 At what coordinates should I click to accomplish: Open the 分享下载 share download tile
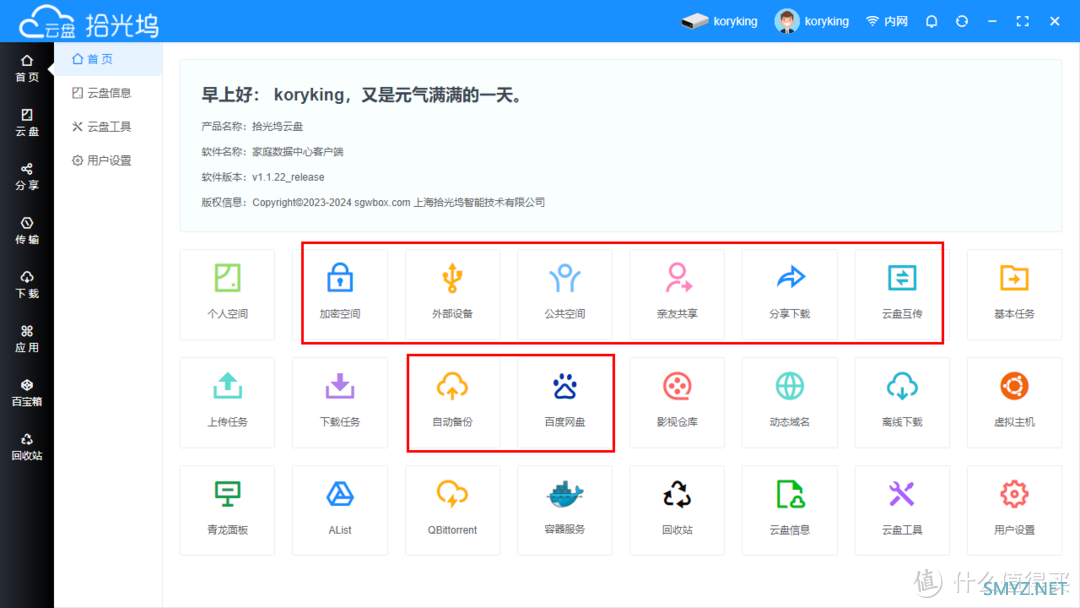tap(789, 294)
